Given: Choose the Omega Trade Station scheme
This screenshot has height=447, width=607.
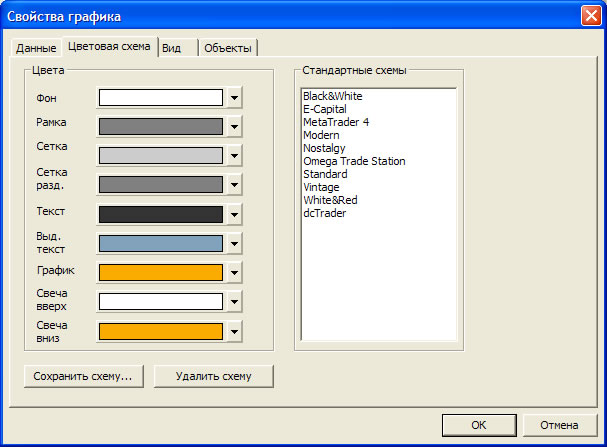Looking at the screenshot, I should [x=354, y=161].
